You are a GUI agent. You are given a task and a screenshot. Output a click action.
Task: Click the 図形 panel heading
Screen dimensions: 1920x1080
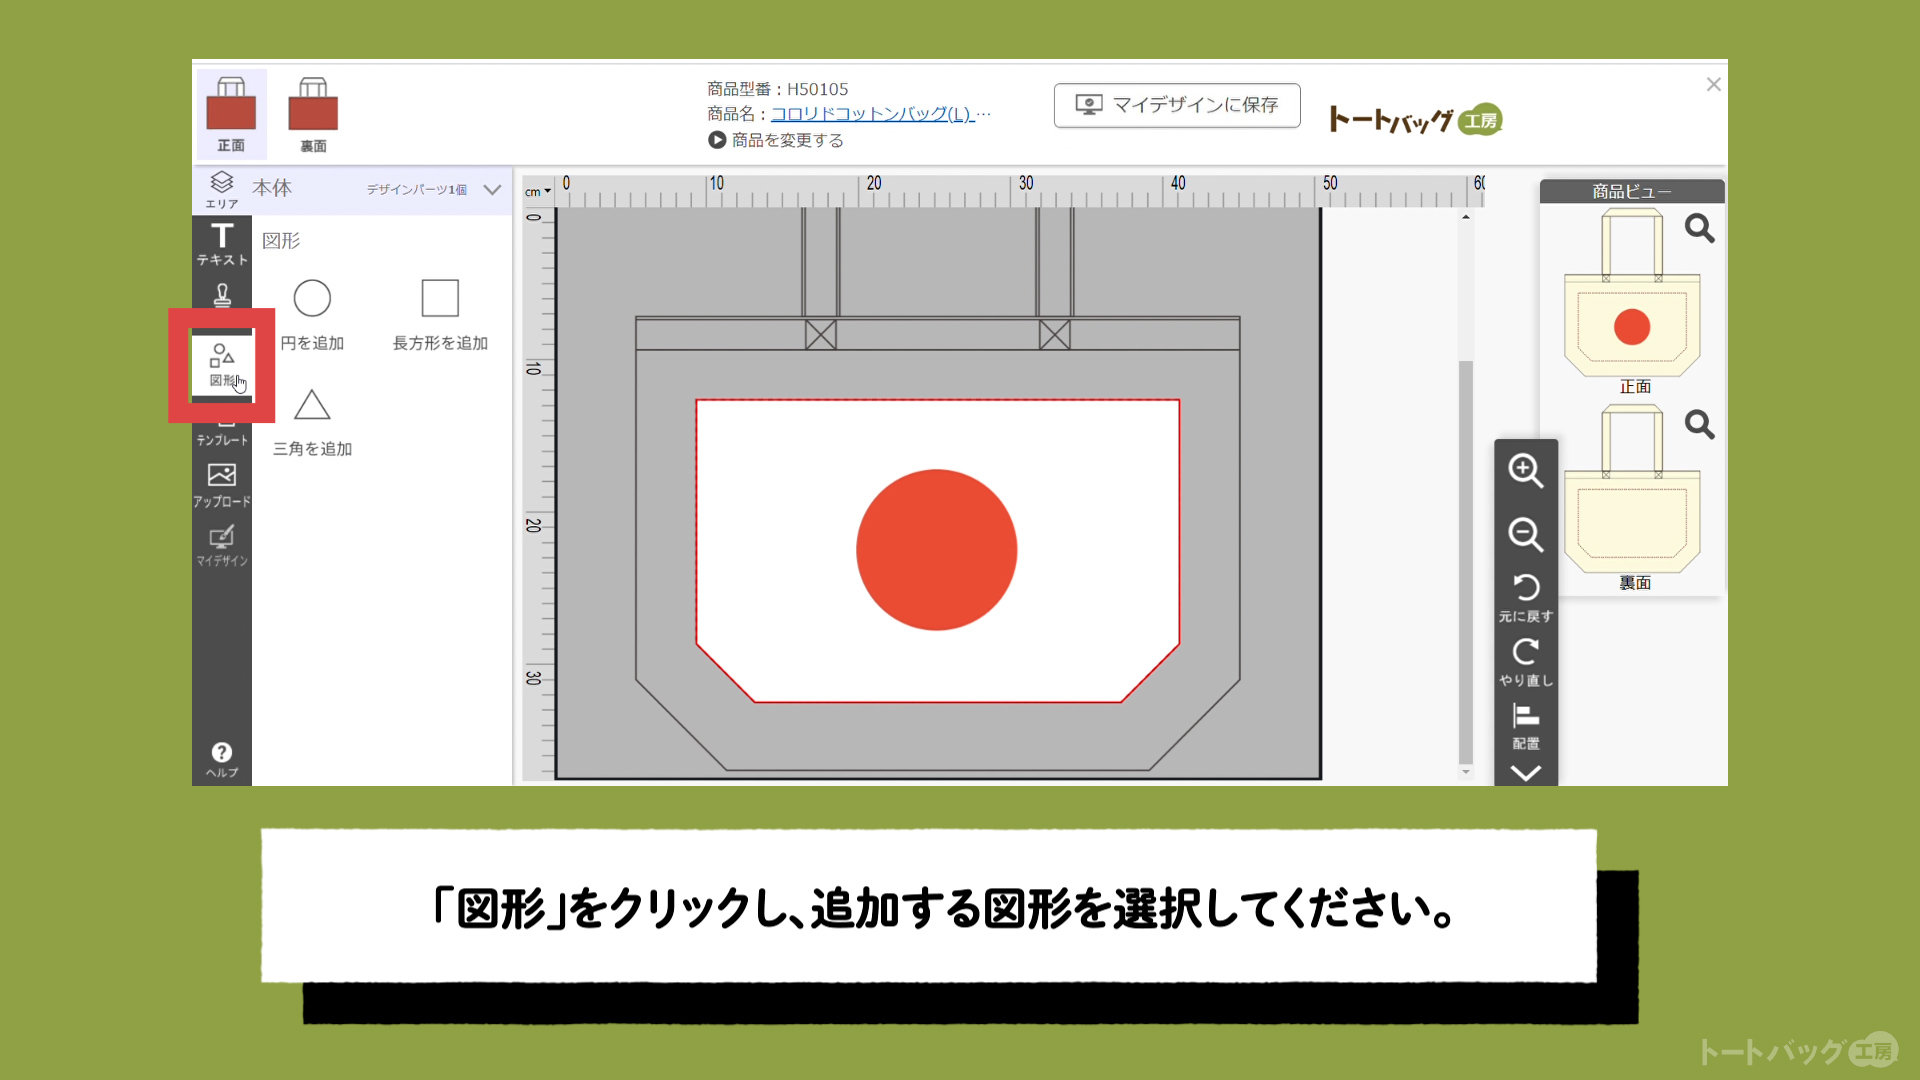[281, 241]
